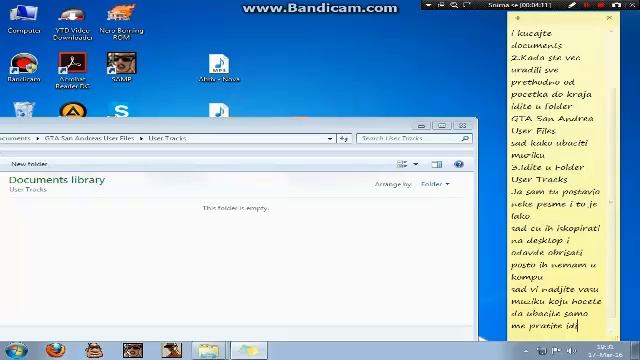640x360 pixels.
Task: Click the Show desktop button
Action: [x=635, y=351]
